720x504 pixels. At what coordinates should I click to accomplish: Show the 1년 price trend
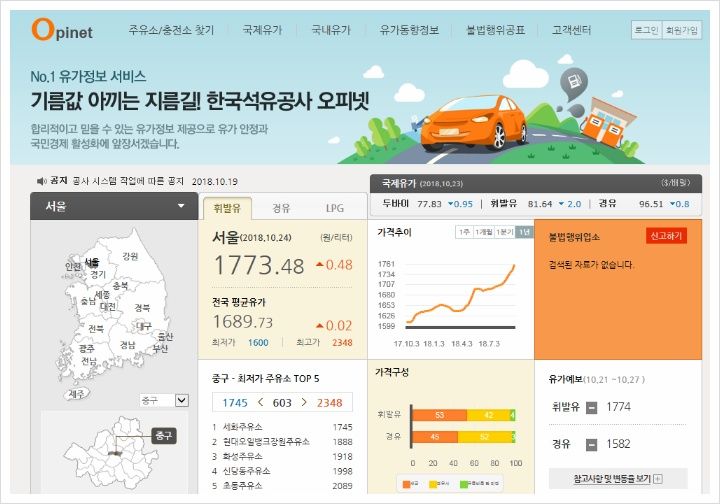coord(524,232)
